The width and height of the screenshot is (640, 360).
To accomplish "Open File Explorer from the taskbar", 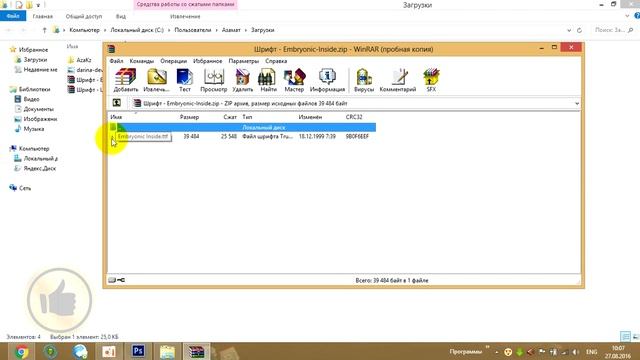I will [167, 351].
